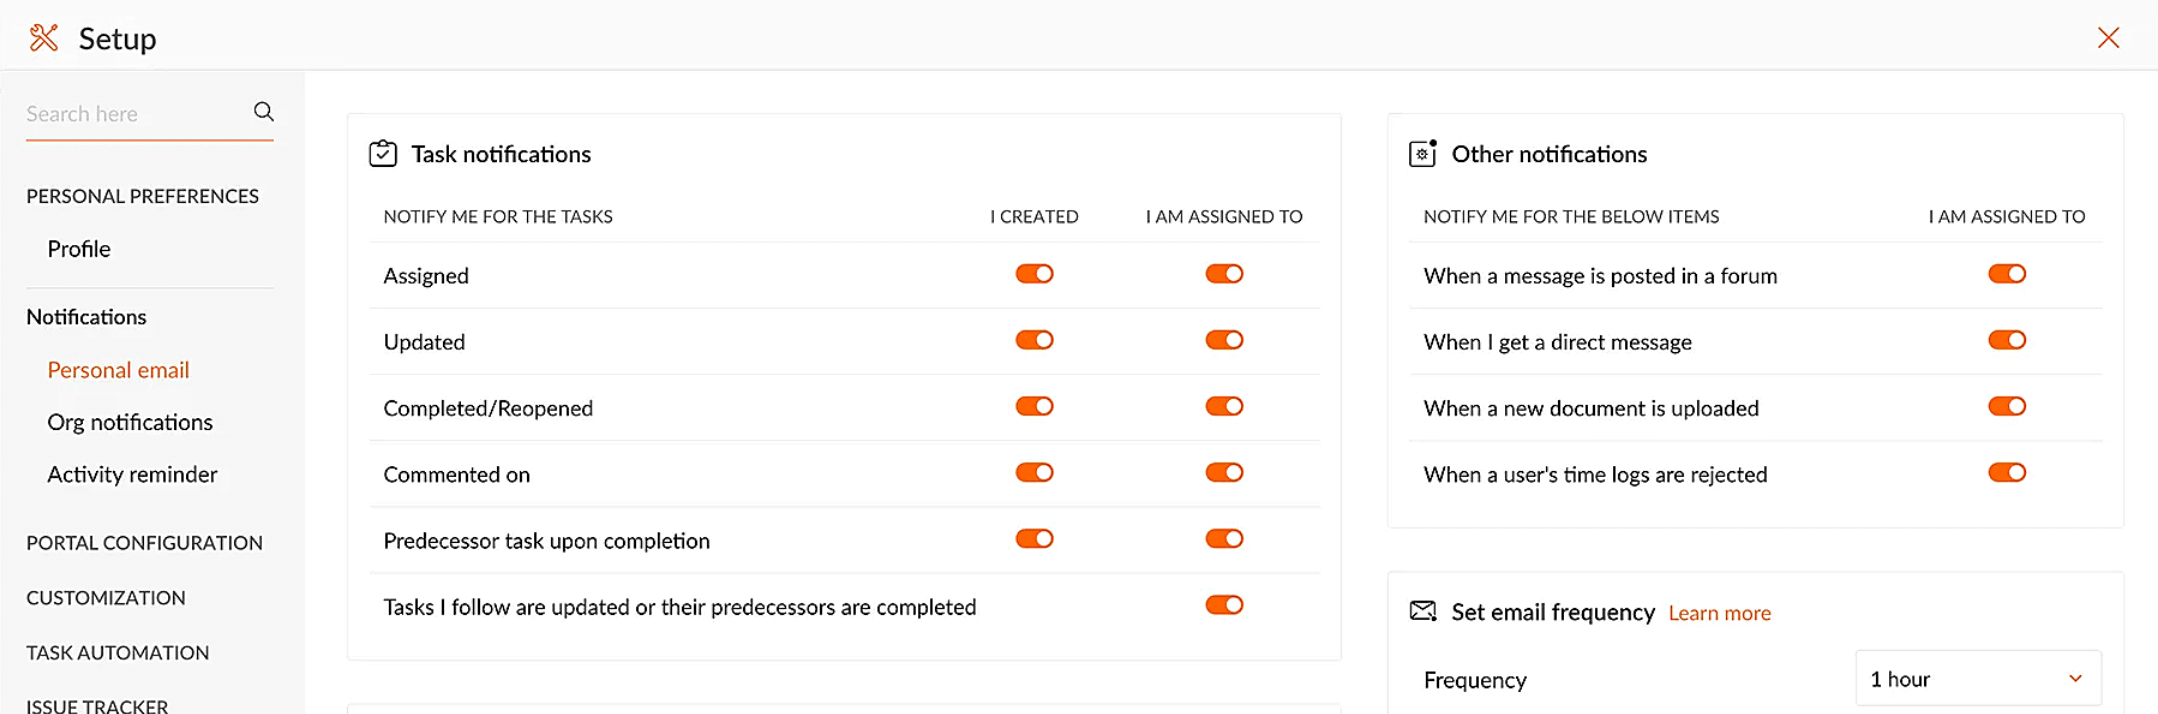Click the Other notifications icon
This screenshot has width=2158, height=714.
coord(1422,154)
